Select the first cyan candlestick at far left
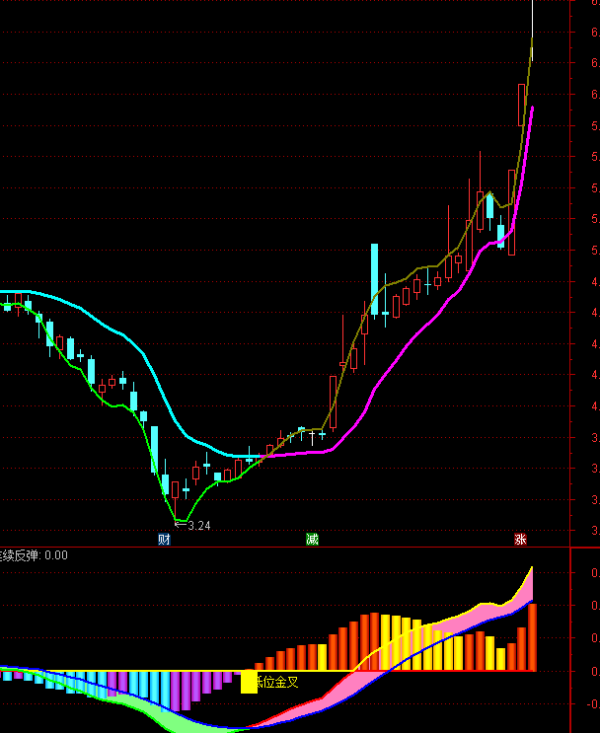 [7, 305]
